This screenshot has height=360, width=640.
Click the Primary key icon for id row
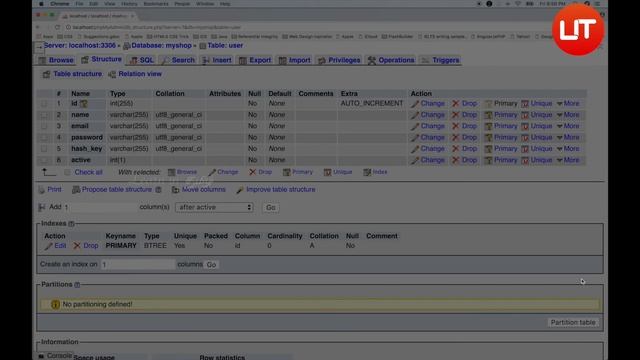(x=488, y=104)
